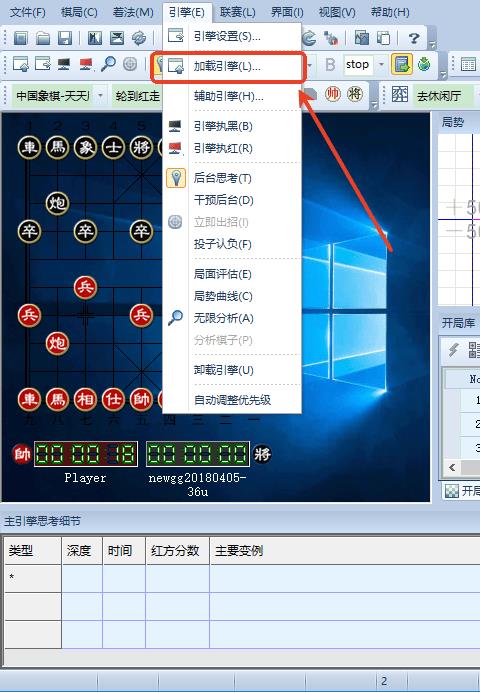Choose 引擎设置(S)... menu item
Screen dimensions: 480x692
(x=232, y=36)
